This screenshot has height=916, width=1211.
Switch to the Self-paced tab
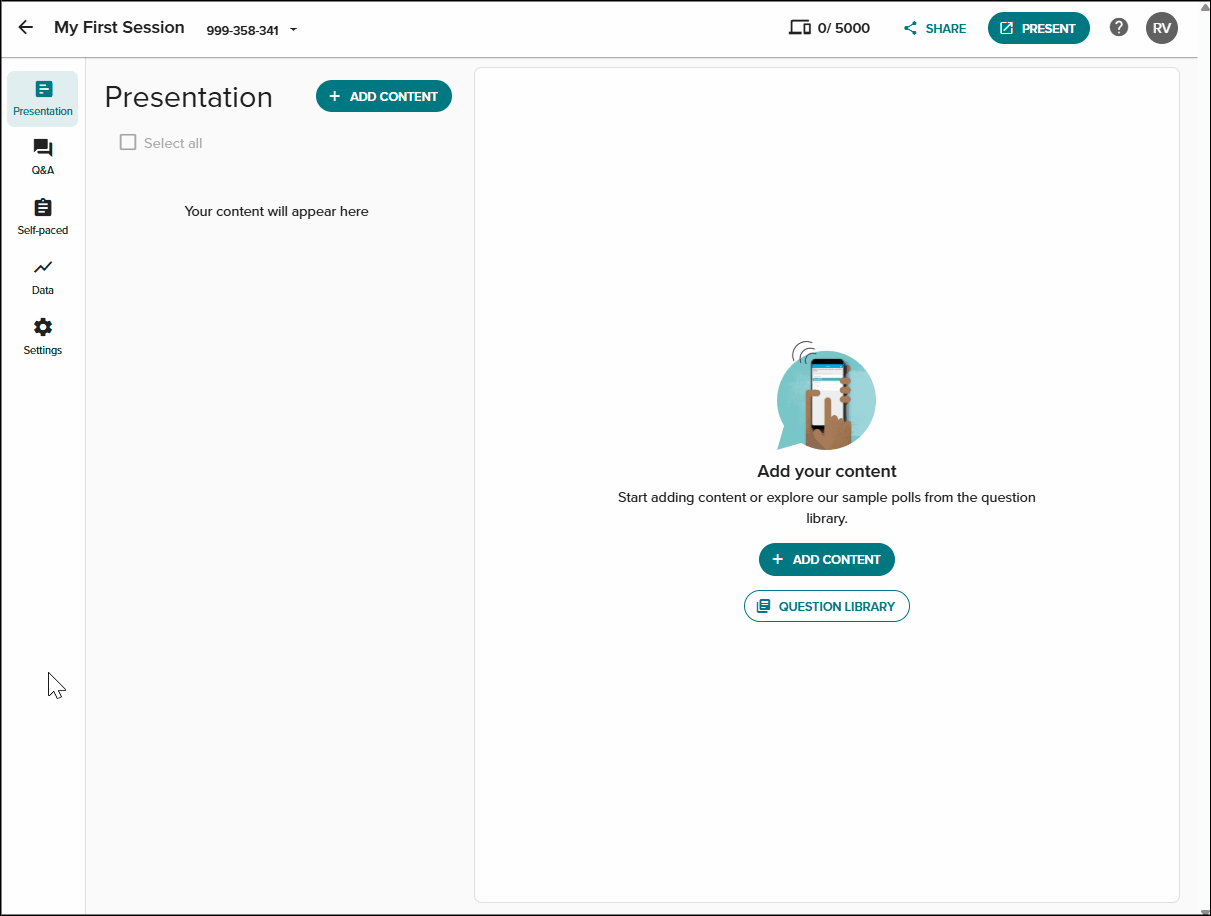(43, 218)
